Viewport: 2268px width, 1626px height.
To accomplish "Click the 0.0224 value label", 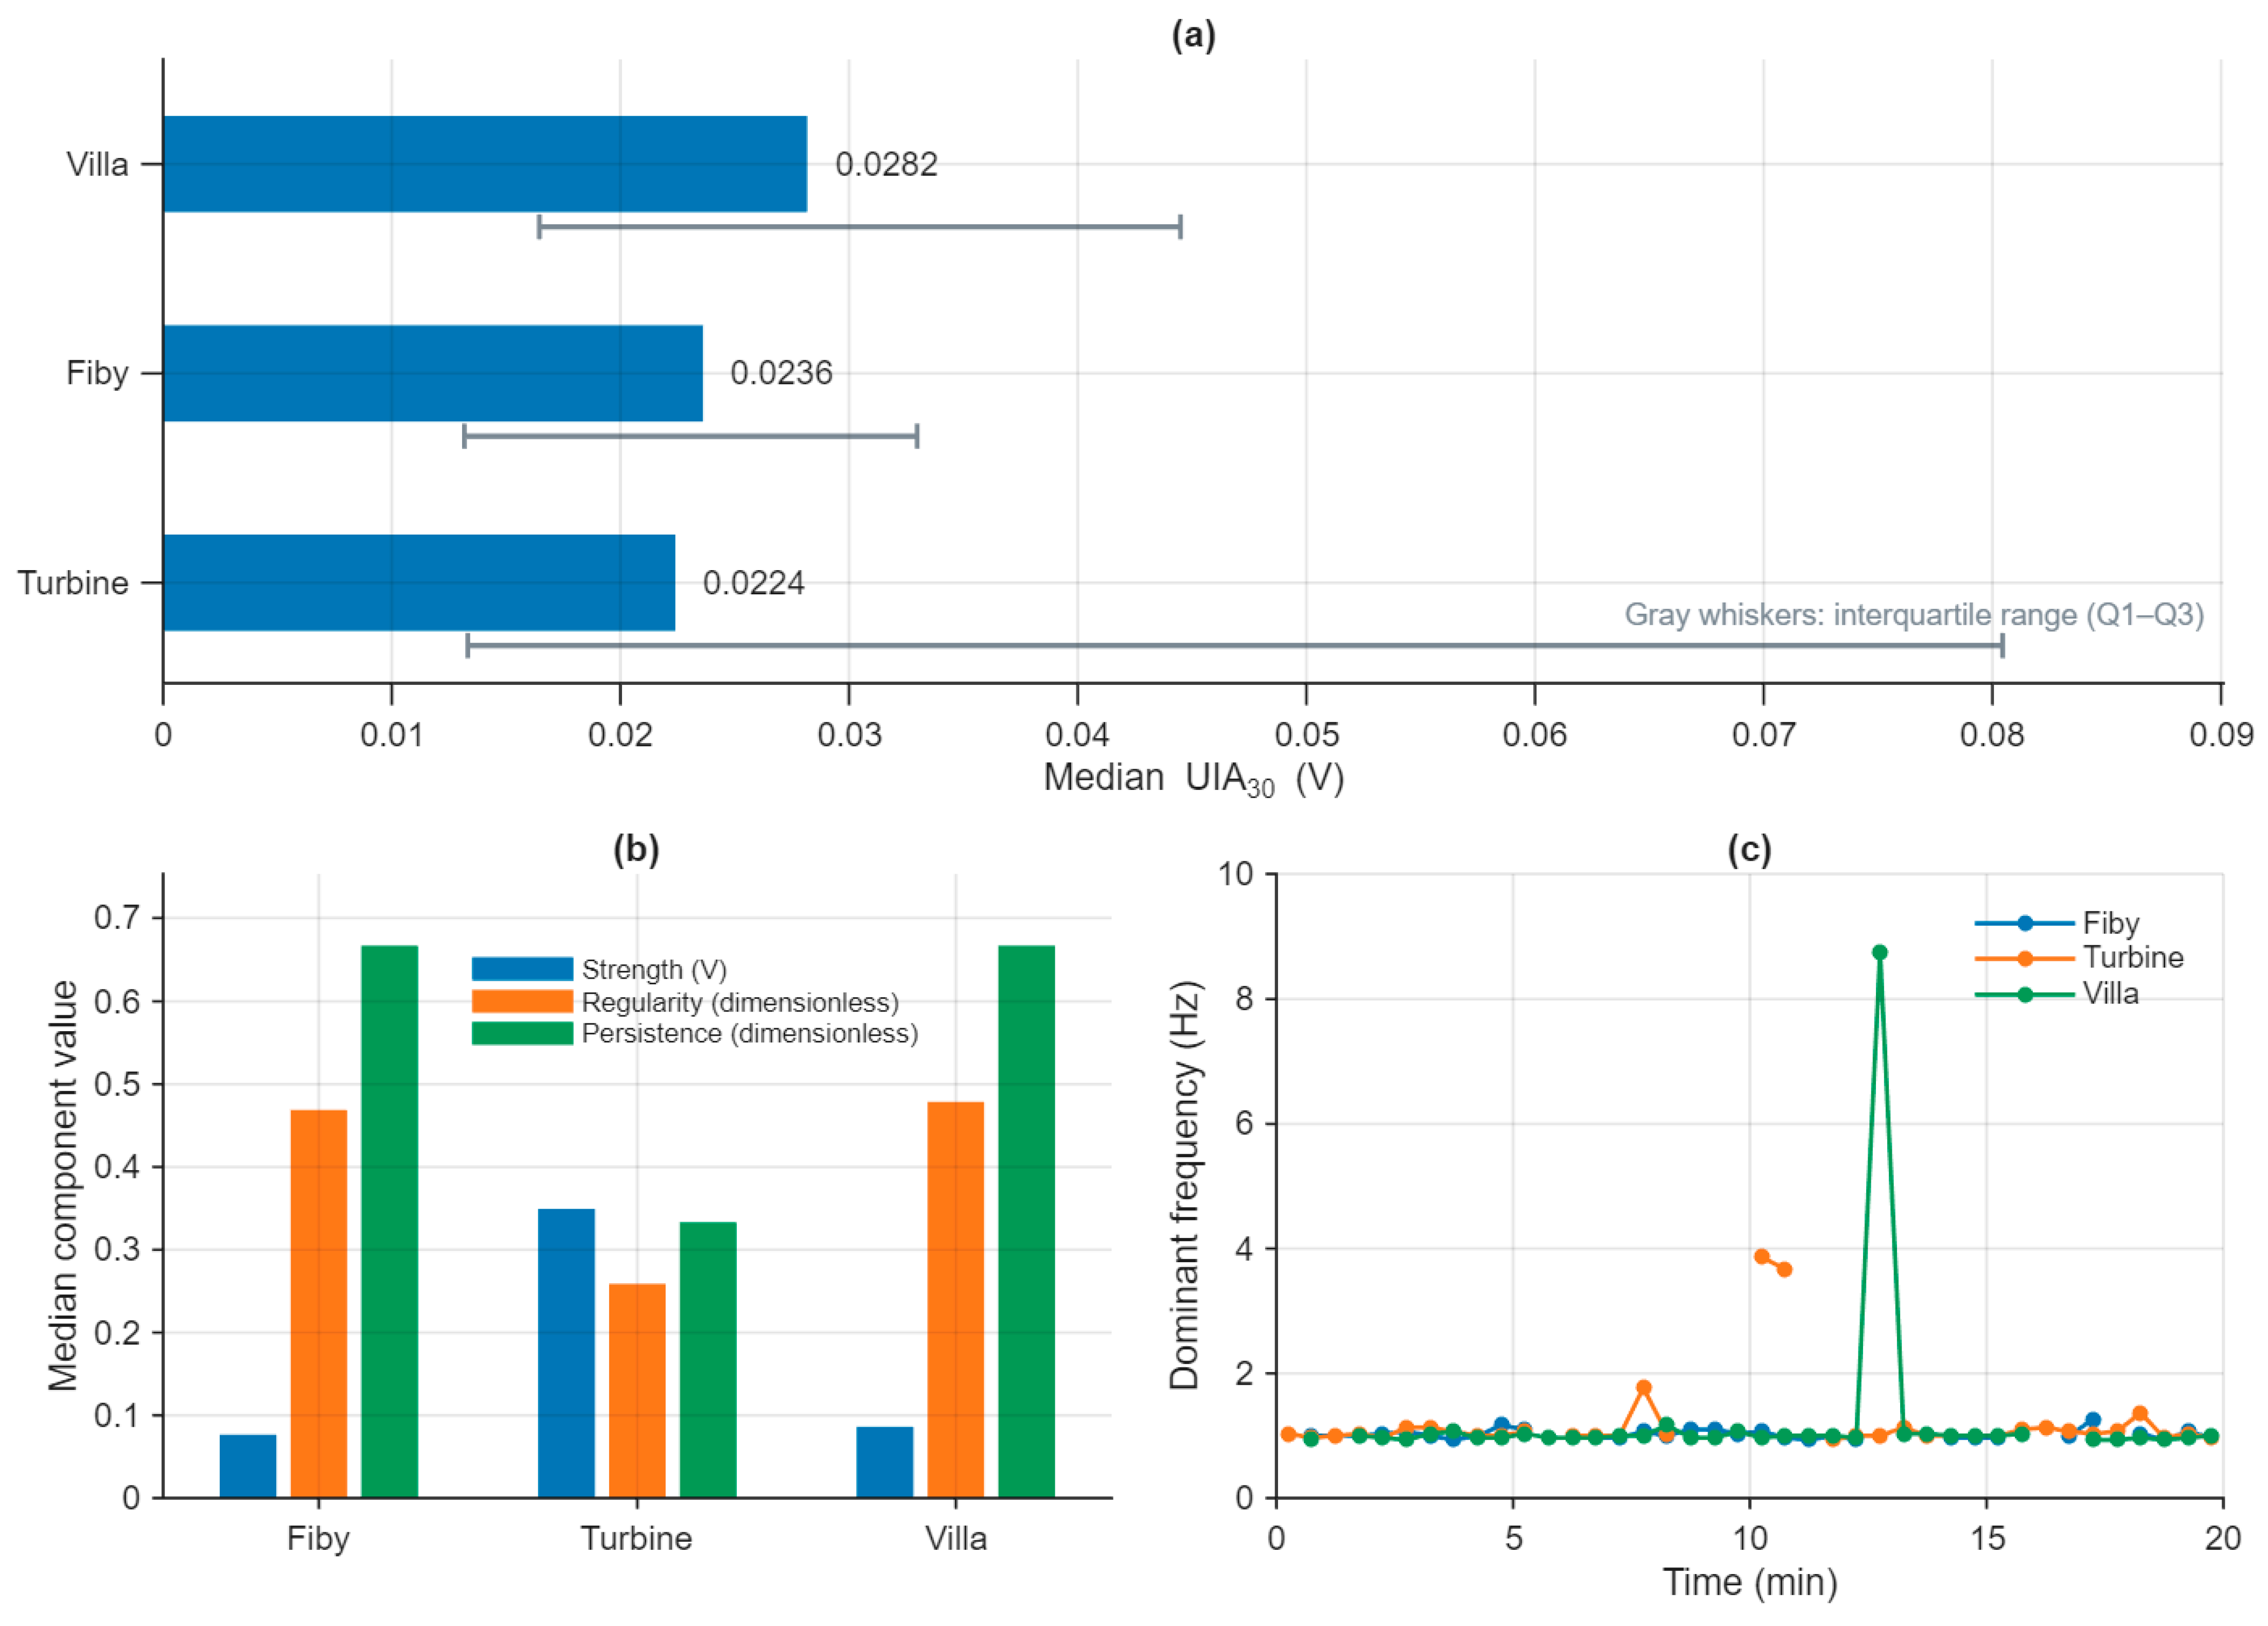I will click(754, 582).
